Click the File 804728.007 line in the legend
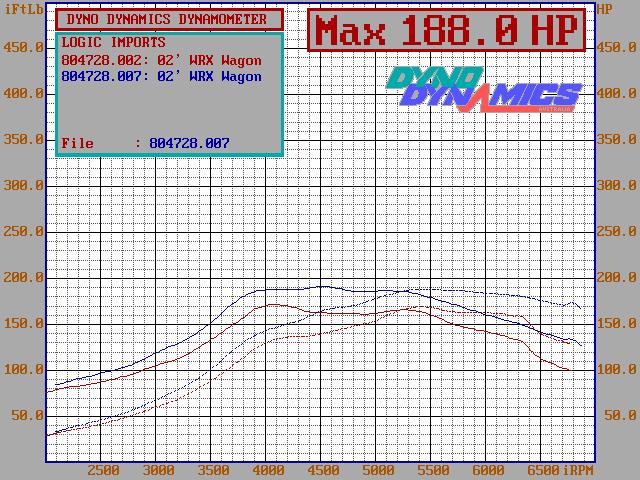 click(145, 143)
